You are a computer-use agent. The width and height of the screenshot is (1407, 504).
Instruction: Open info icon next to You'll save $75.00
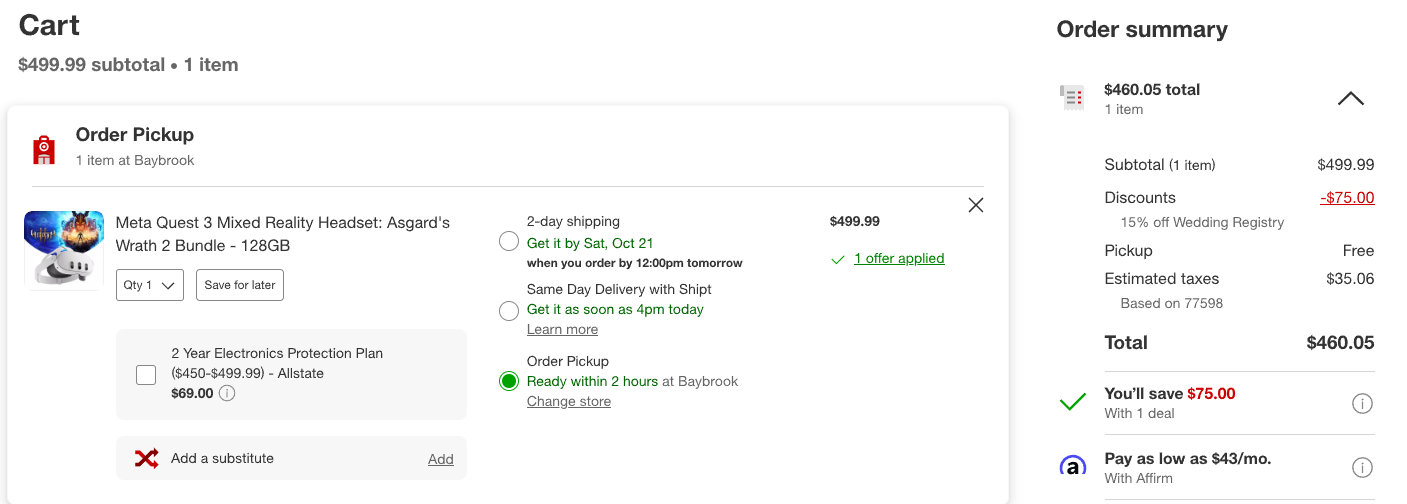[1362, 403]
